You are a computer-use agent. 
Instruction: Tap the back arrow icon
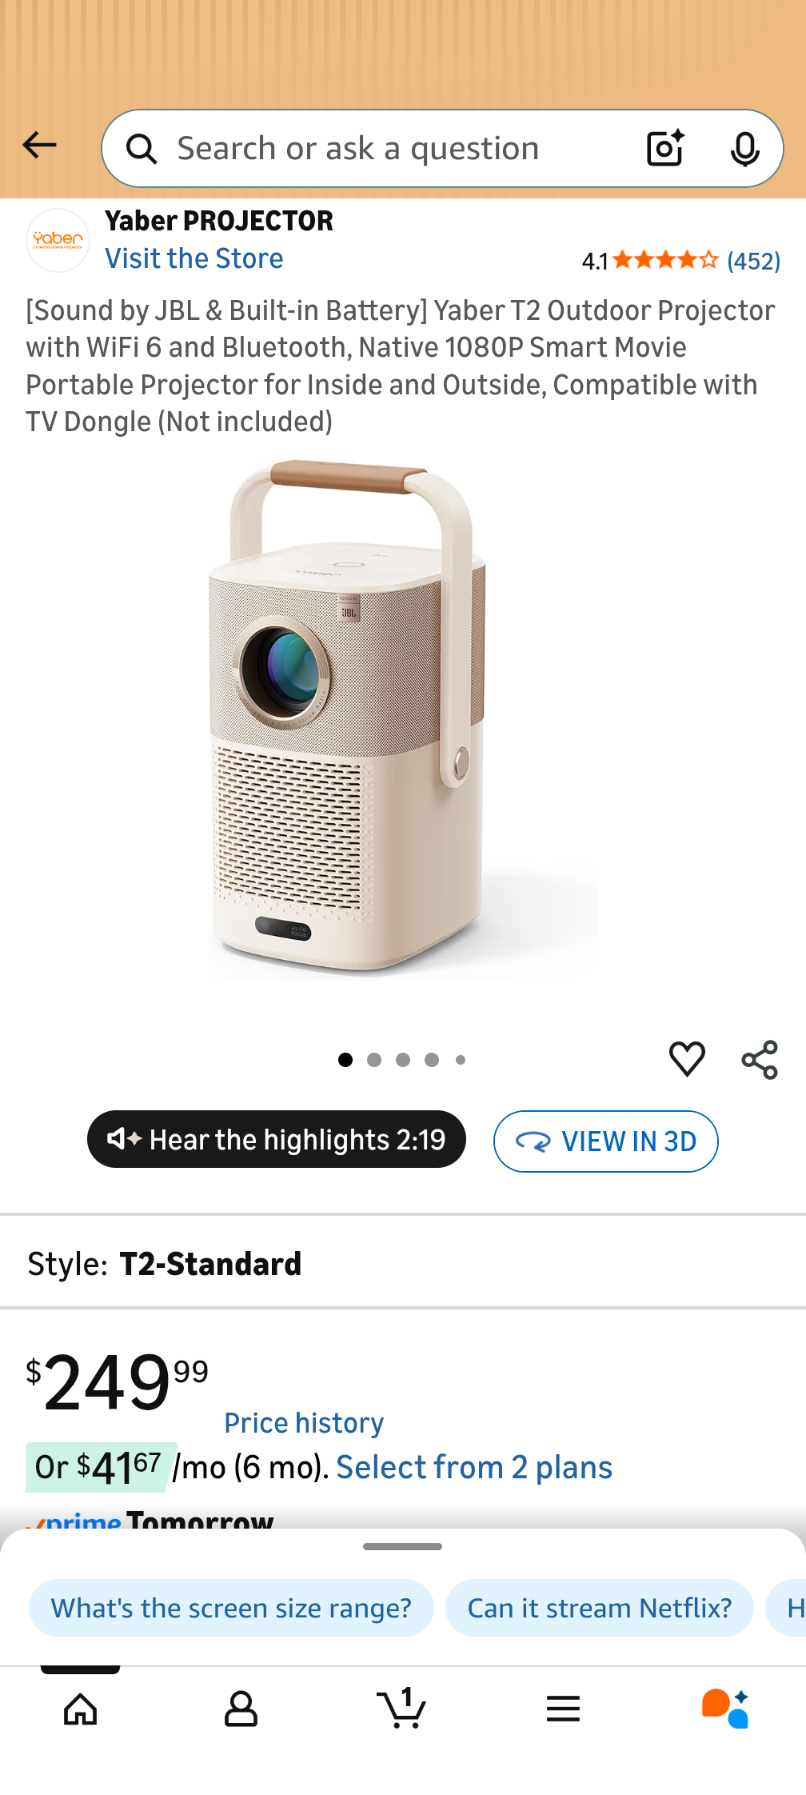click(x=40, y=146)
